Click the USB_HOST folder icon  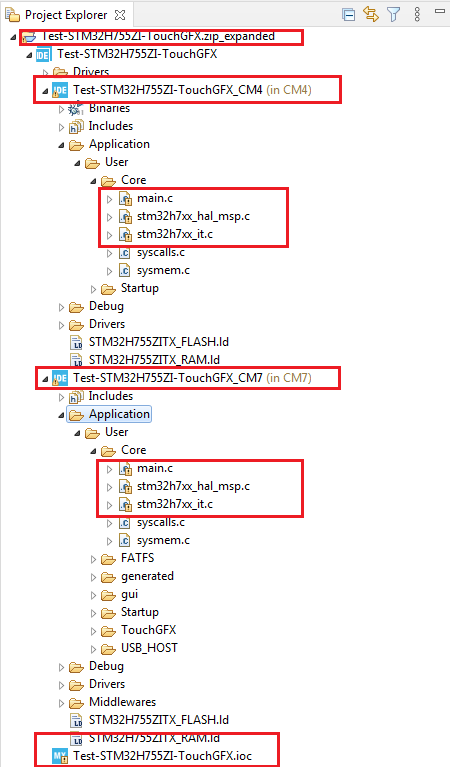click(108, 649)
